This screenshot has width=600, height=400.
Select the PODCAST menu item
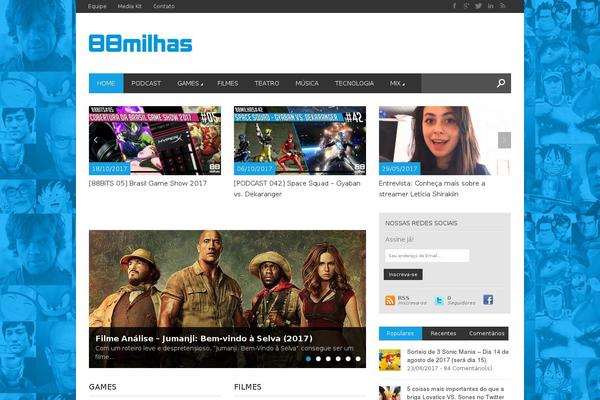[x=146, y=83]
